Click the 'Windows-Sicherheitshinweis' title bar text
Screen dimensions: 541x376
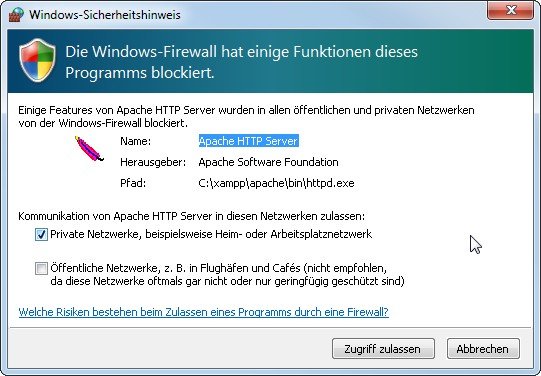(105, 15)
